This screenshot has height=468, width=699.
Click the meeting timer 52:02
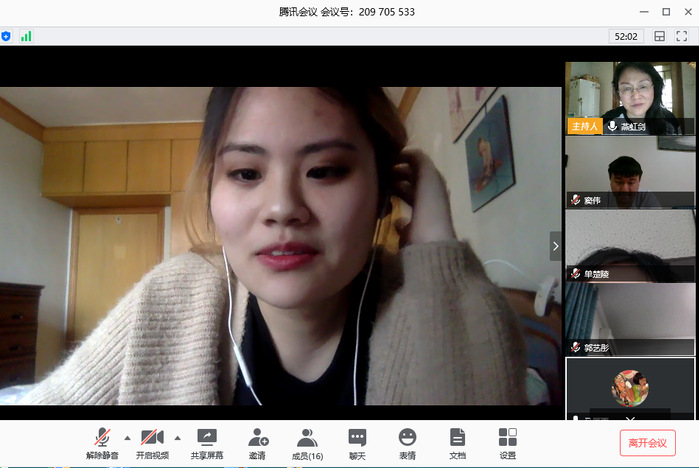(626, 36)
